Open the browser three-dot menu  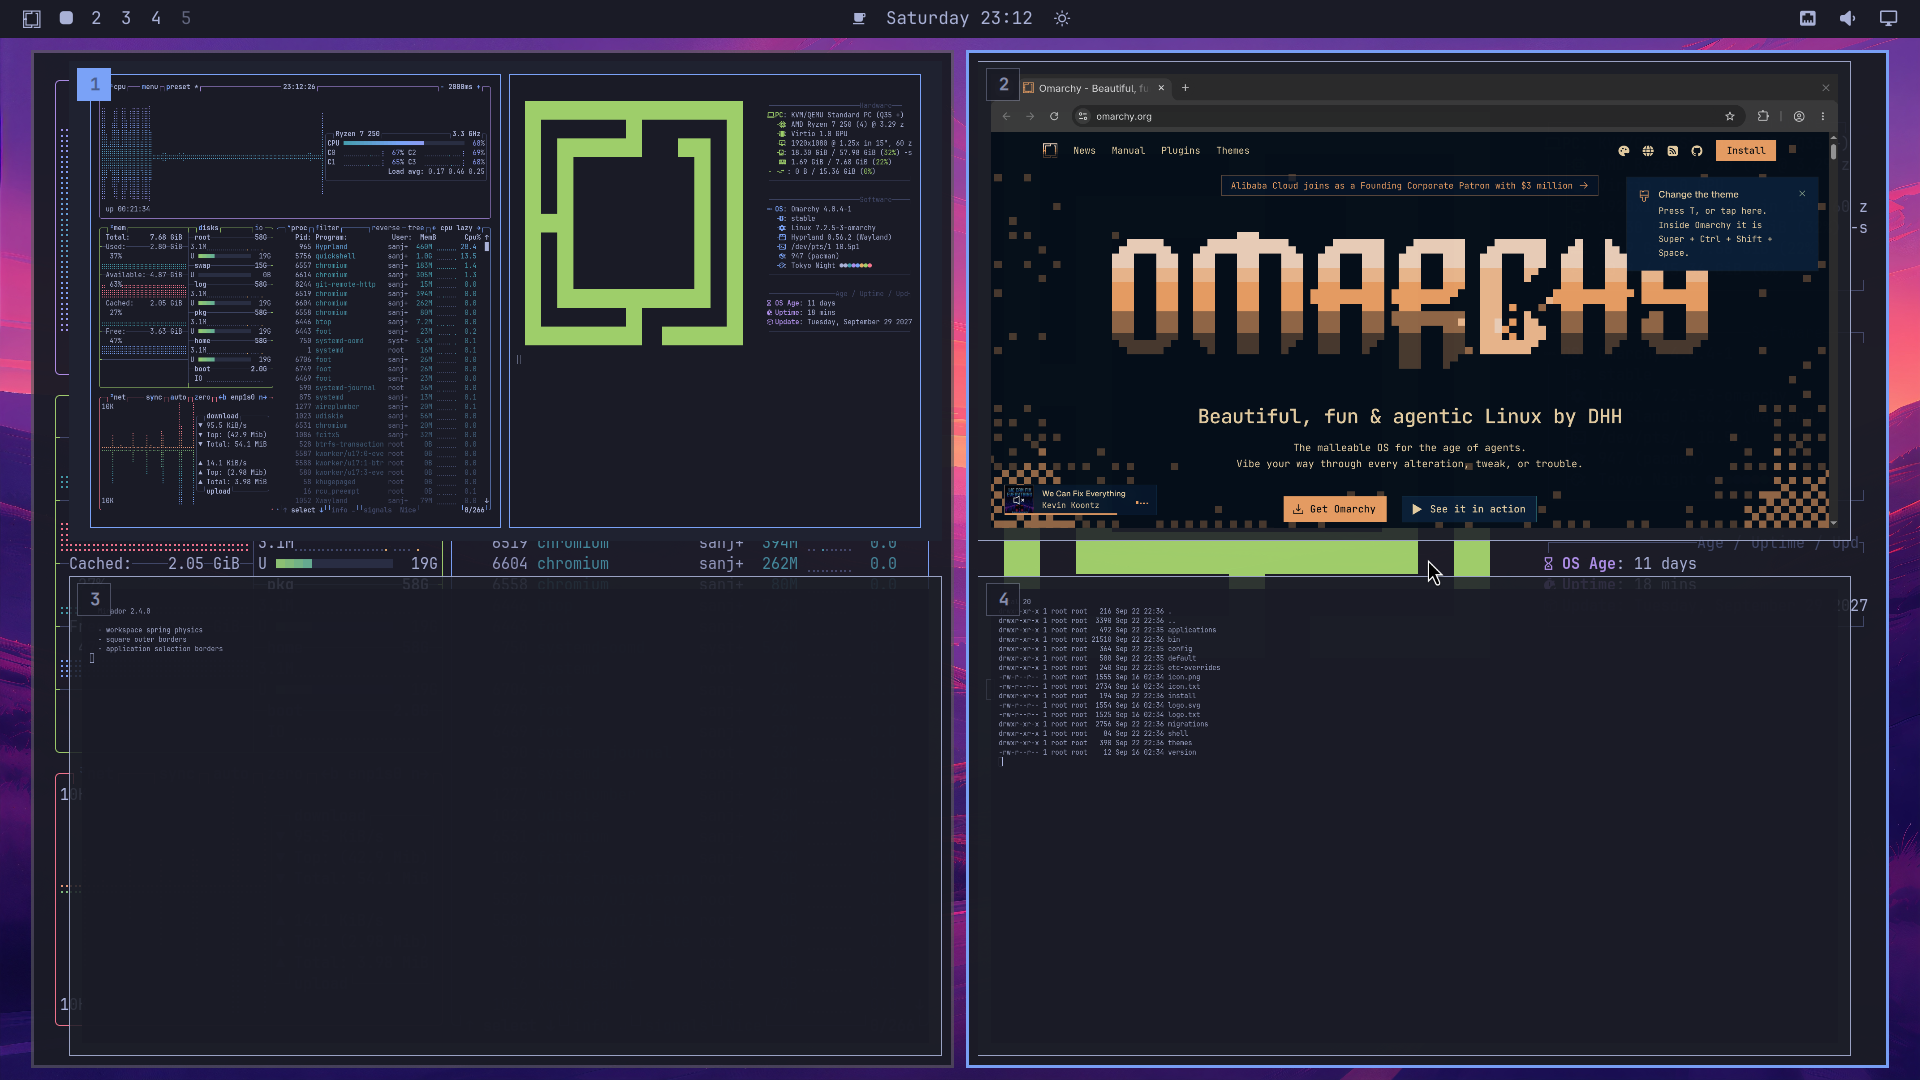1823,116
